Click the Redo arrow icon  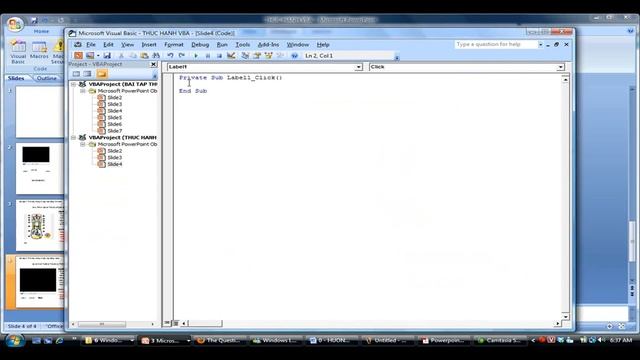(182, 56)
